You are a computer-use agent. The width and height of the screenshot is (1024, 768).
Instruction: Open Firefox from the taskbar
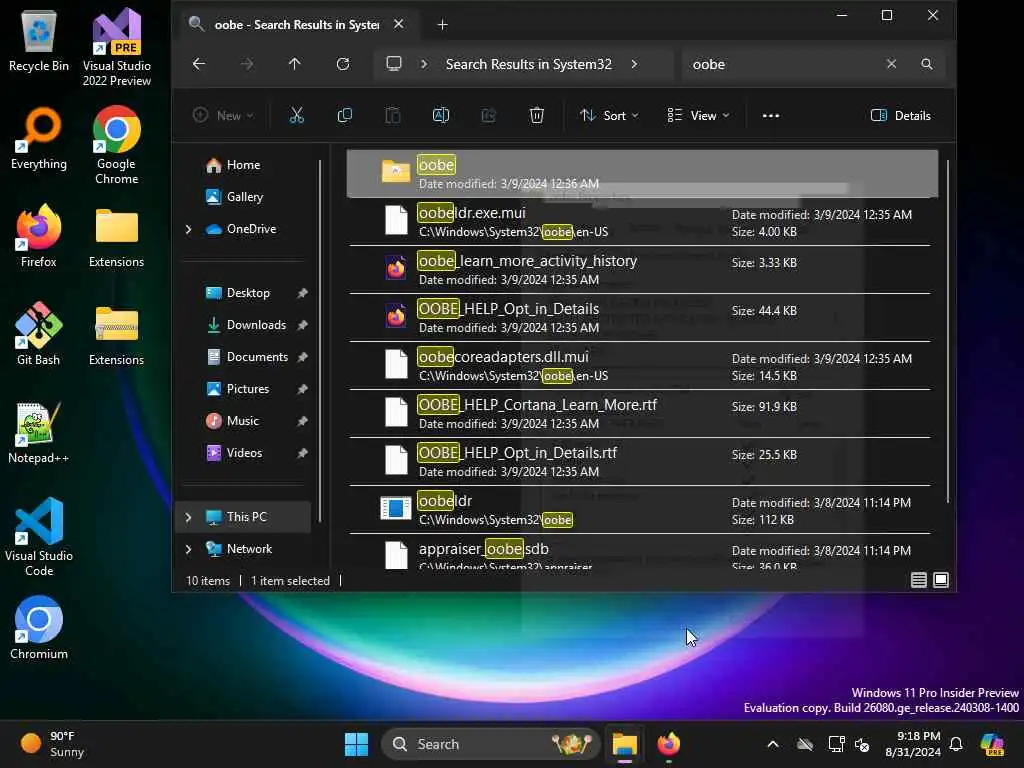click(x=668, y=744)
